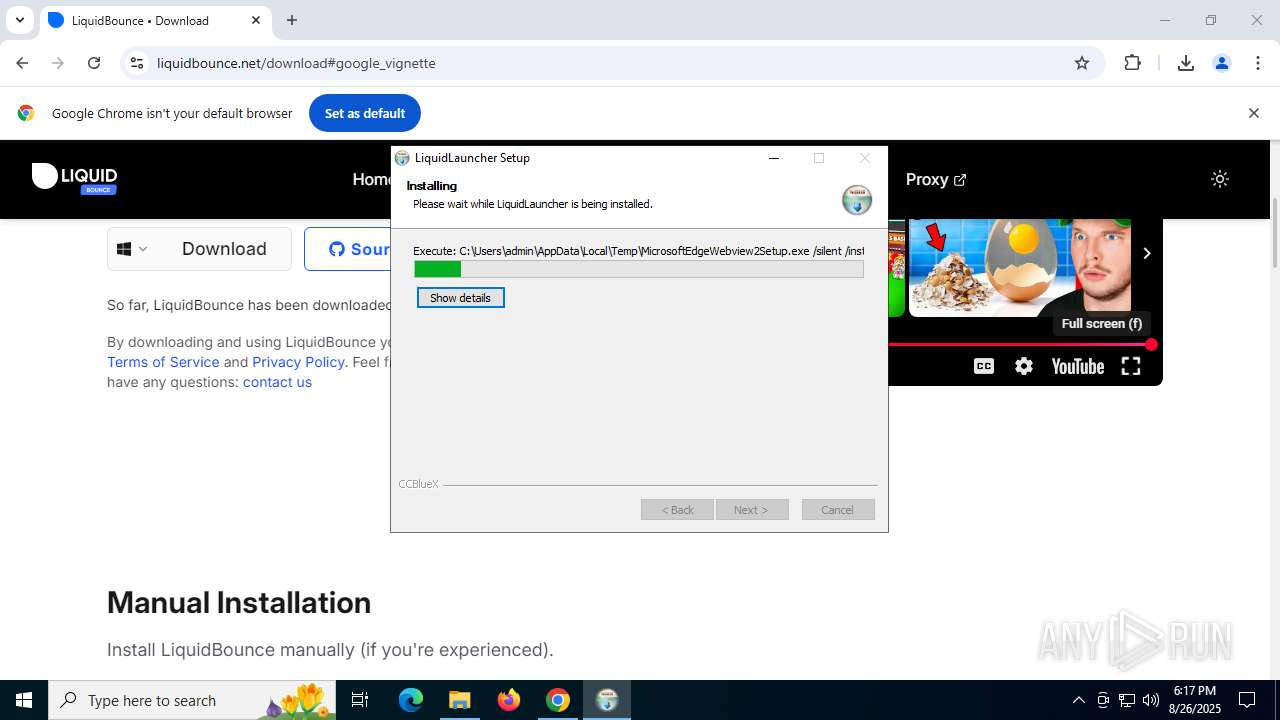The height and width of the screenshot is (720, 1280).
Task: Click the LiquidBounce logo on the website
Action: click(x=75, y=178)
